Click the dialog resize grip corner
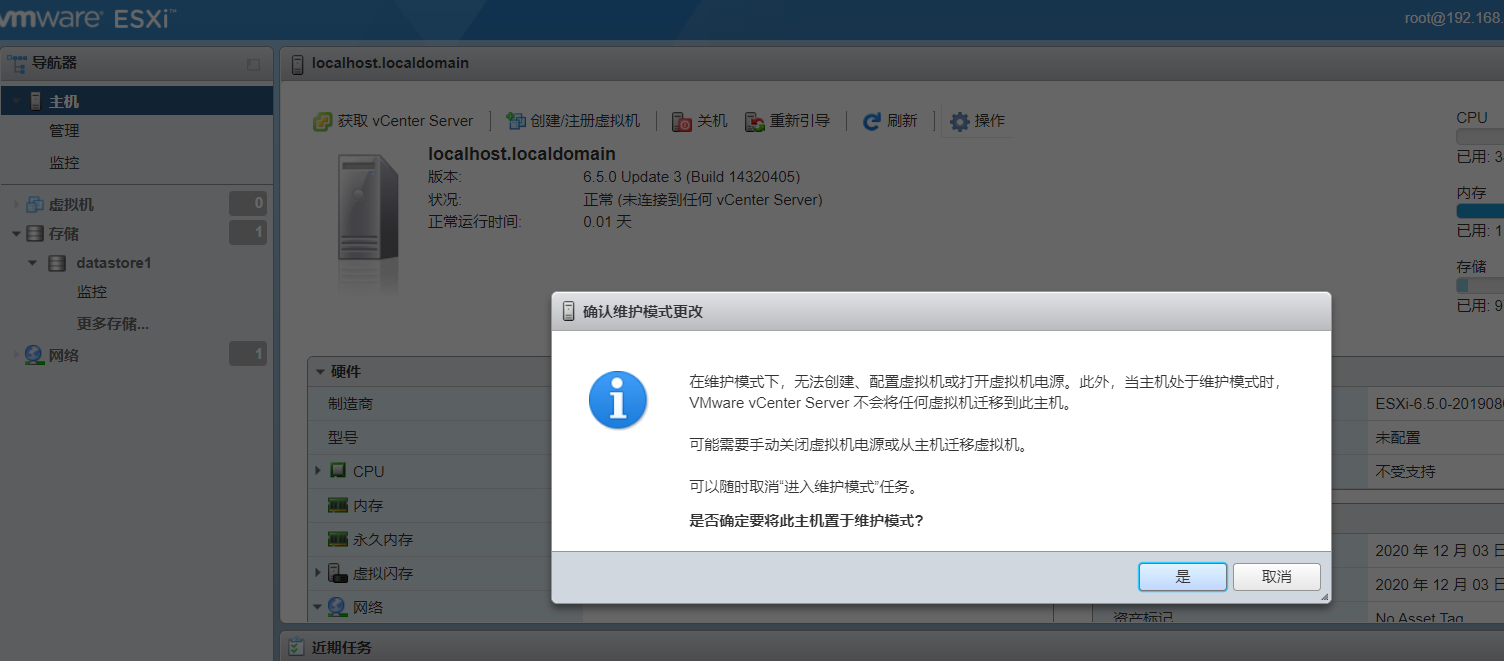The height and width of the screenshot is (661, 1504). coord(1324,596)
